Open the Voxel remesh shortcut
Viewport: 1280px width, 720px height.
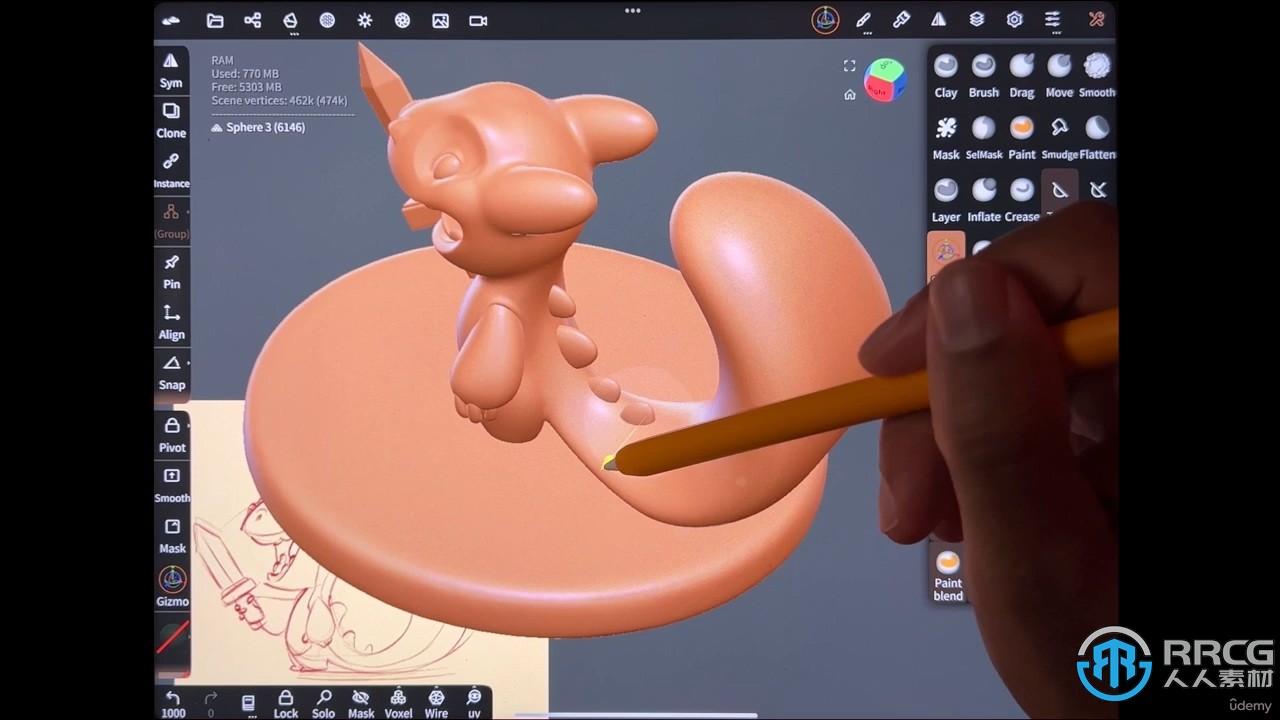click(x=398, y=703)
